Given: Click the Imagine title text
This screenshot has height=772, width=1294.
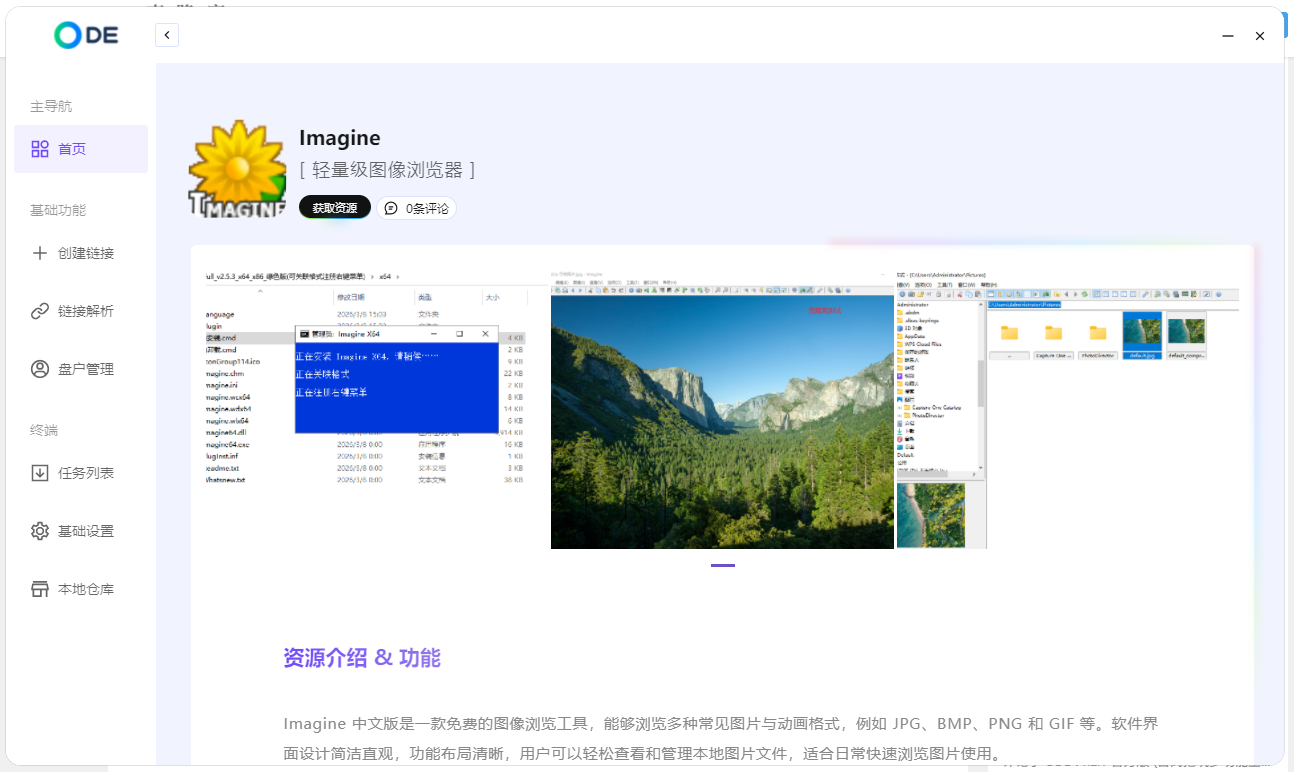Looking at the screenshot, I should click(340, 138).
